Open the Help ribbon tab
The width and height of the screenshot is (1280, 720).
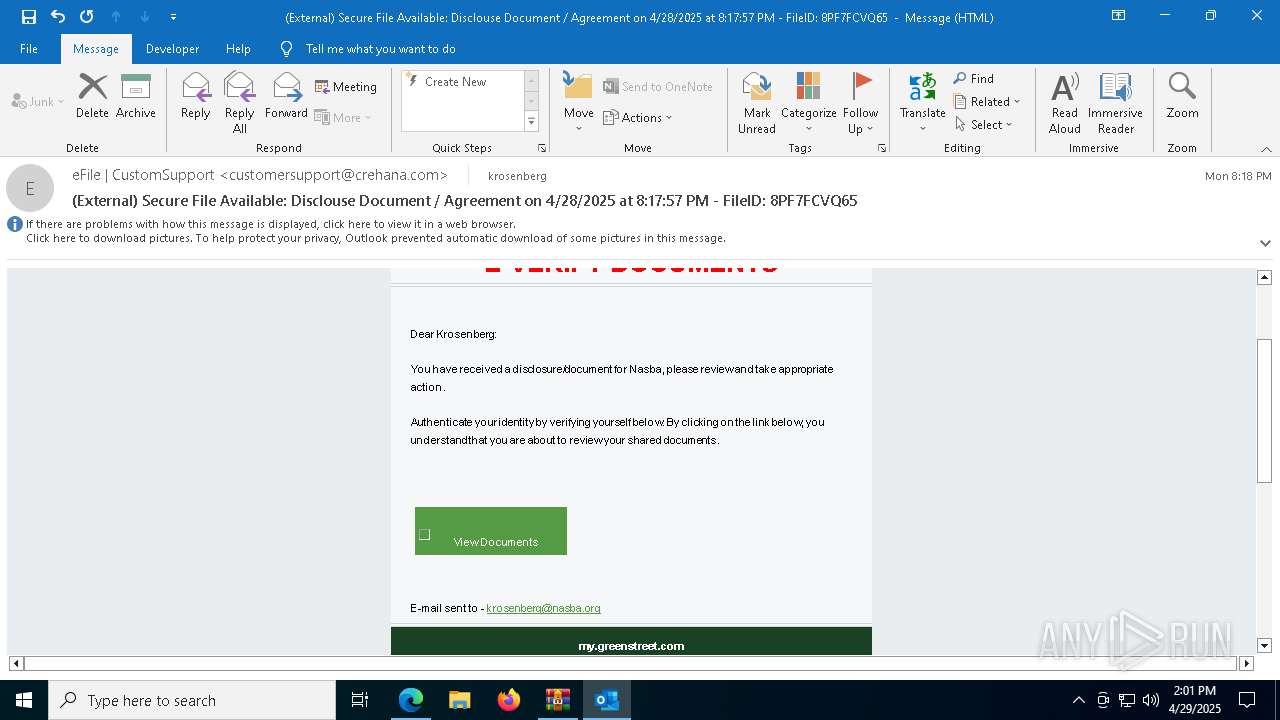click(238, 49)
